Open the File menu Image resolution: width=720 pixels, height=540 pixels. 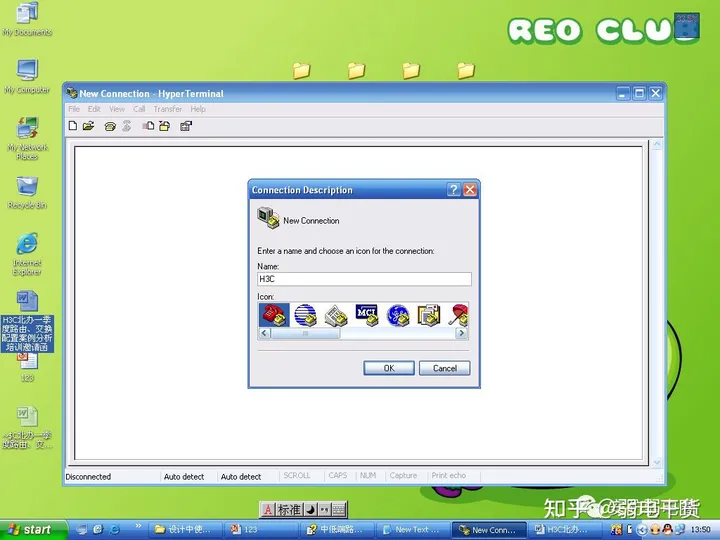[x=74, y=109]
